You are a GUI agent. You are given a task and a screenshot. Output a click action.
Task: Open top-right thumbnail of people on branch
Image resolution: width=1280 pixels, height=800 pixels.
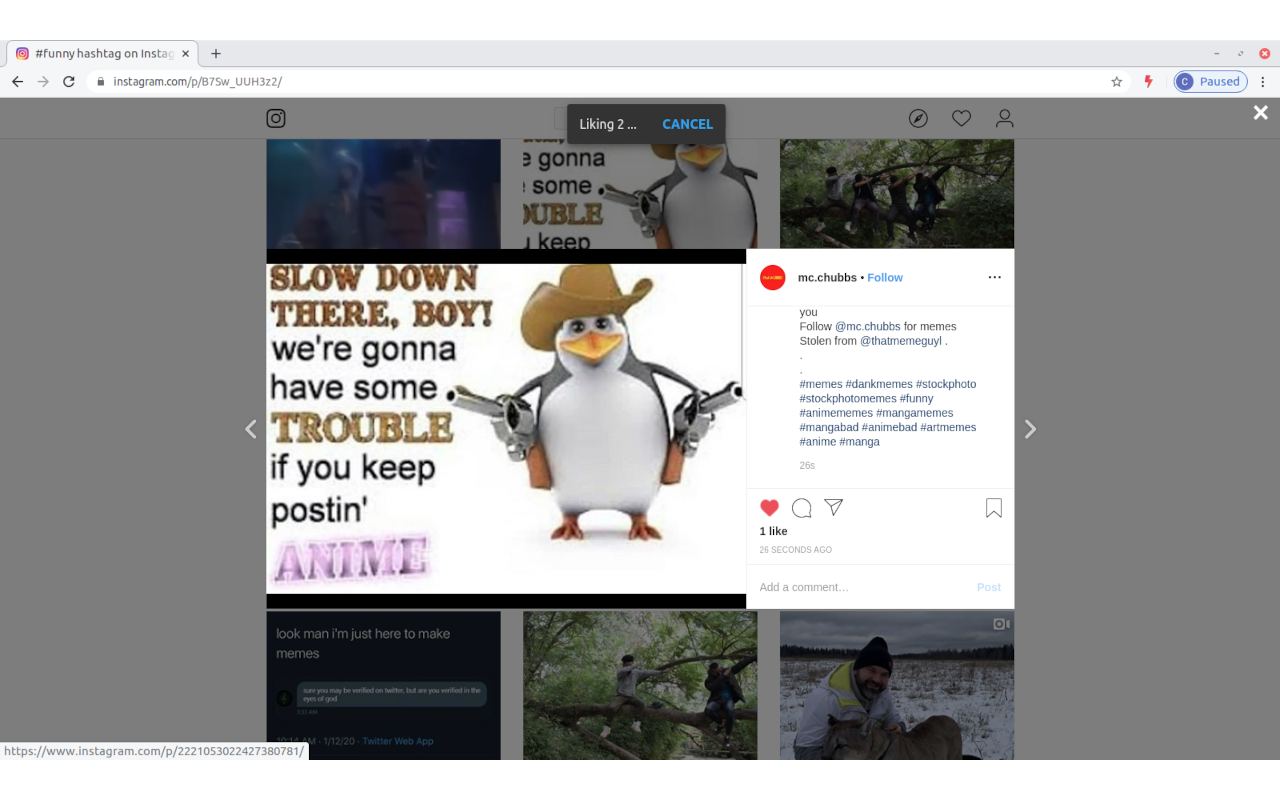click(897, 194)
